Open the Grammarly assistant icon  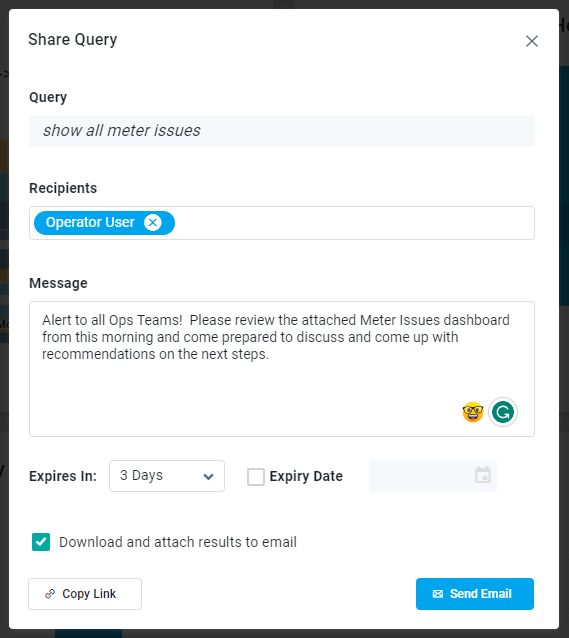tap(503, 412)
